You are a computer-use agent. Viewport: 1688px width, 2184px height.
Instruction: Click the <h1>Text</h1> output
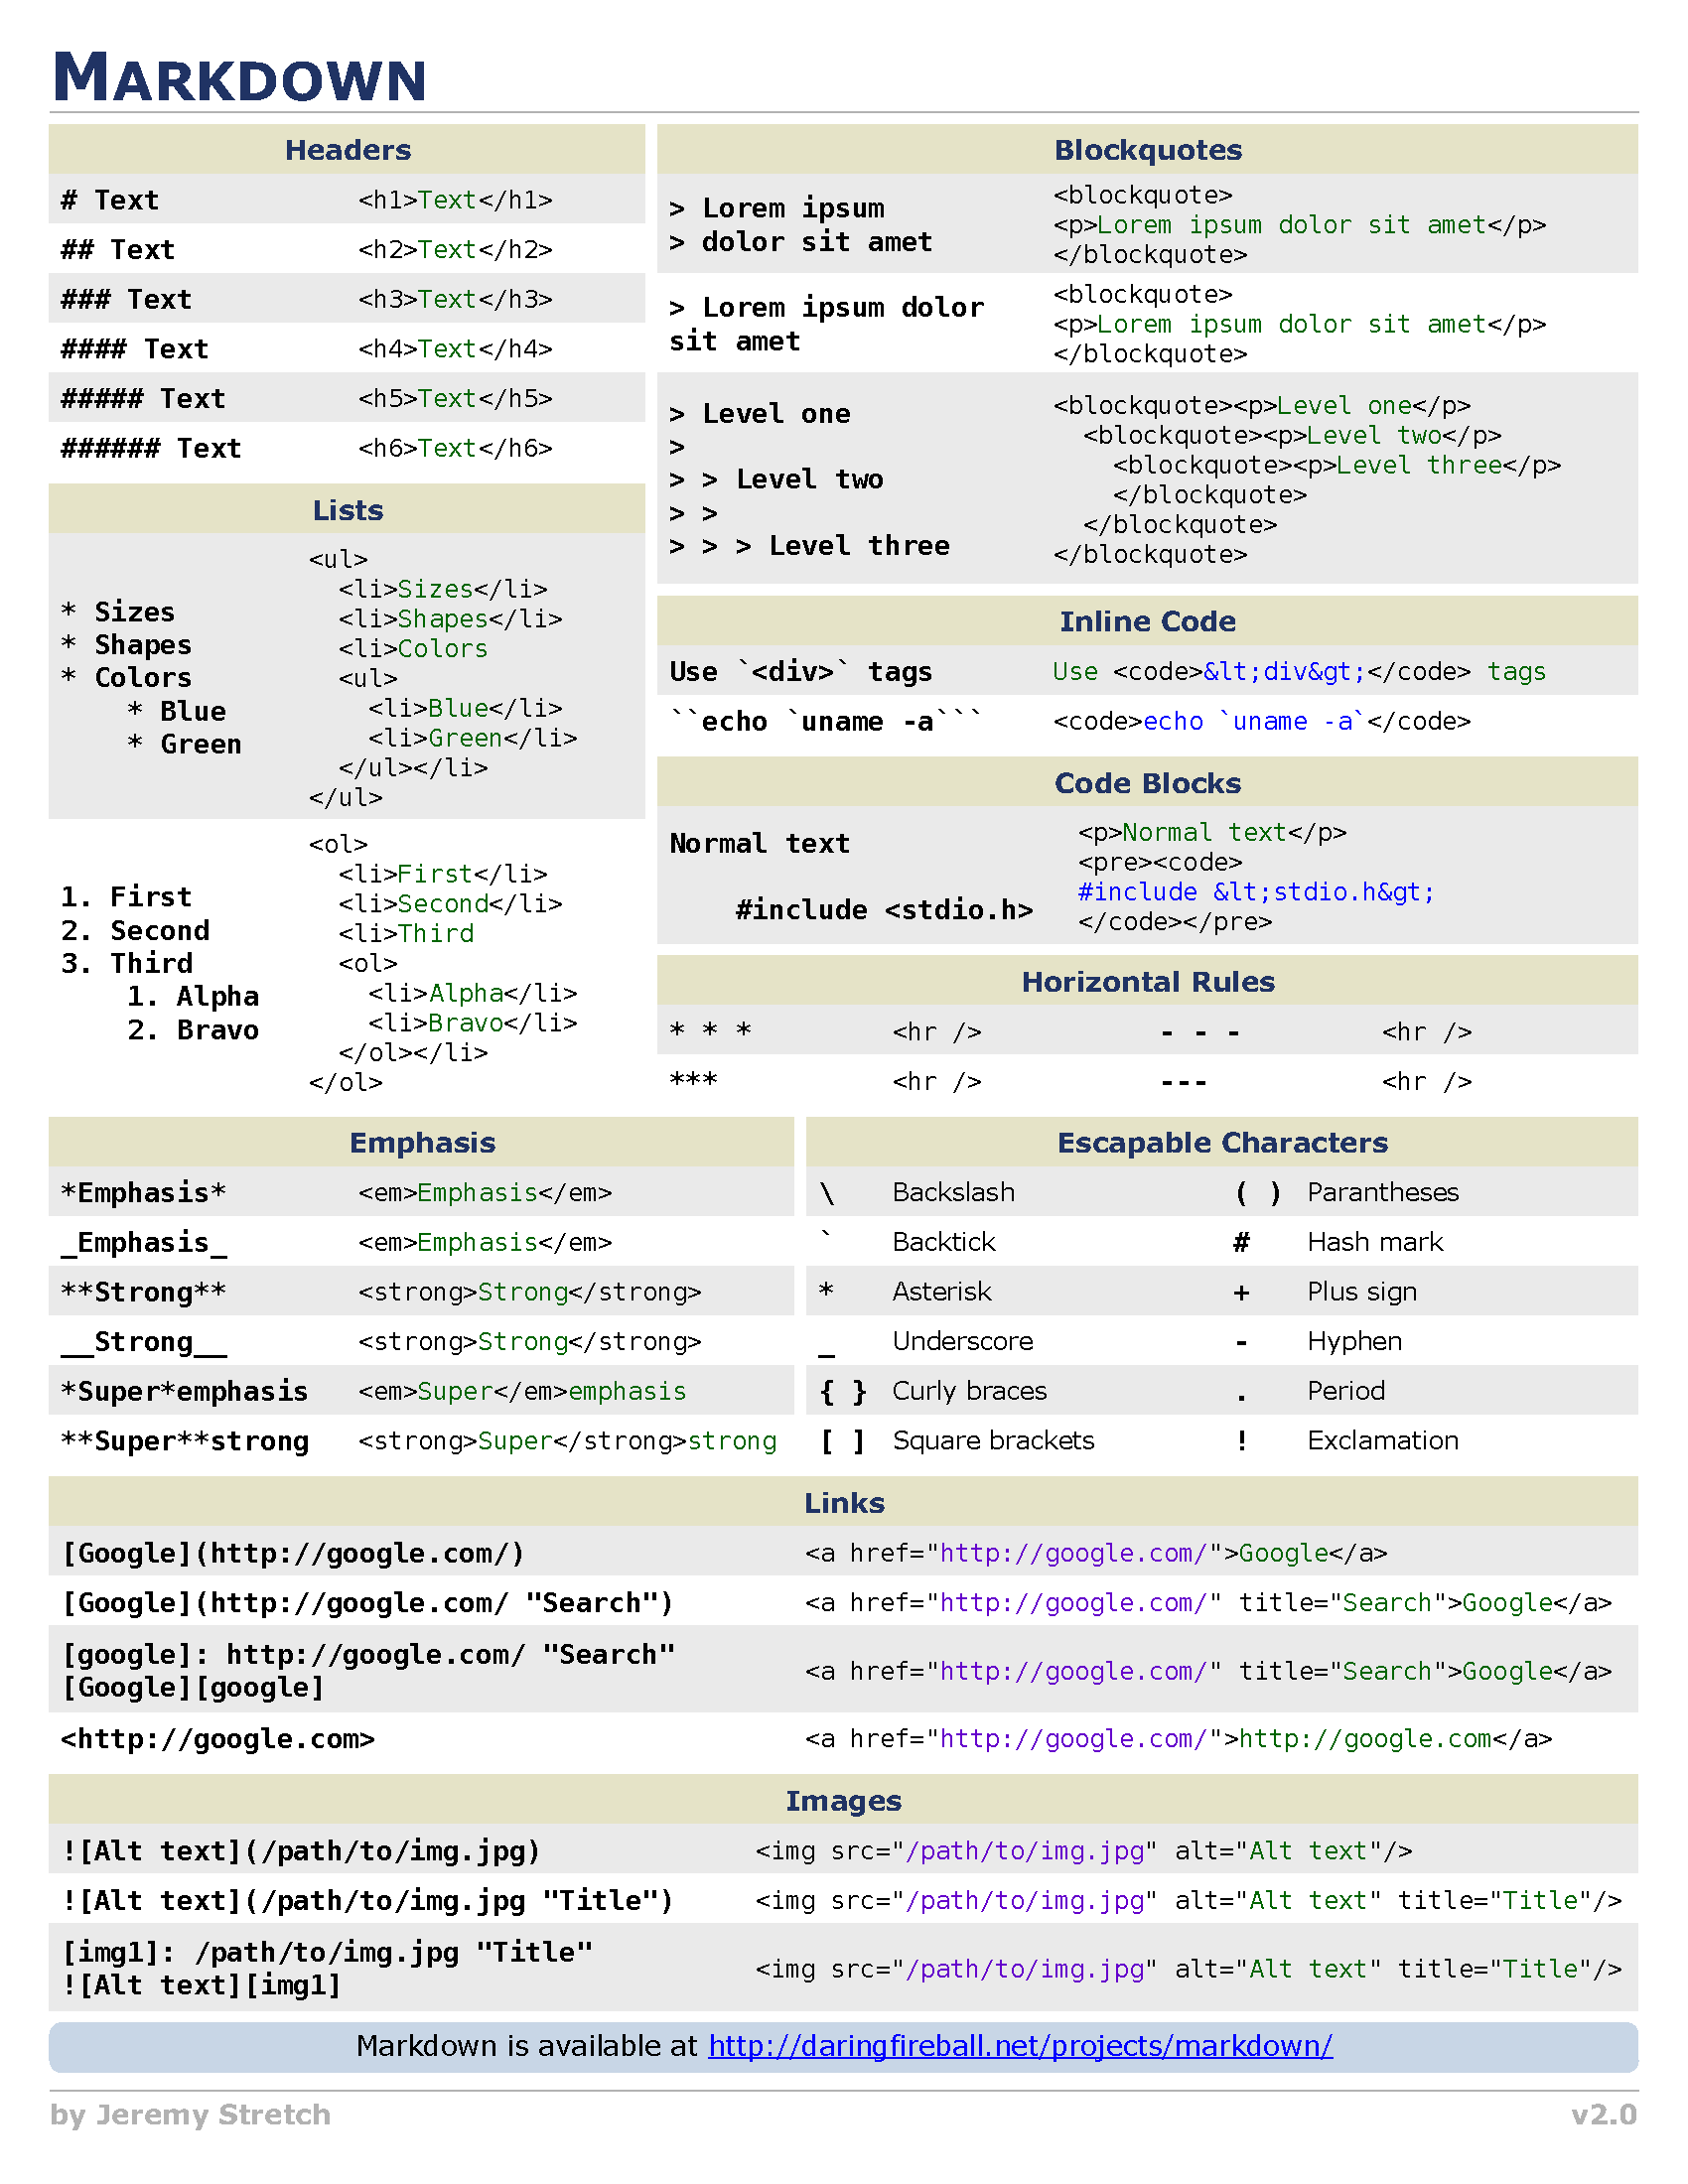tap(455, 200)
